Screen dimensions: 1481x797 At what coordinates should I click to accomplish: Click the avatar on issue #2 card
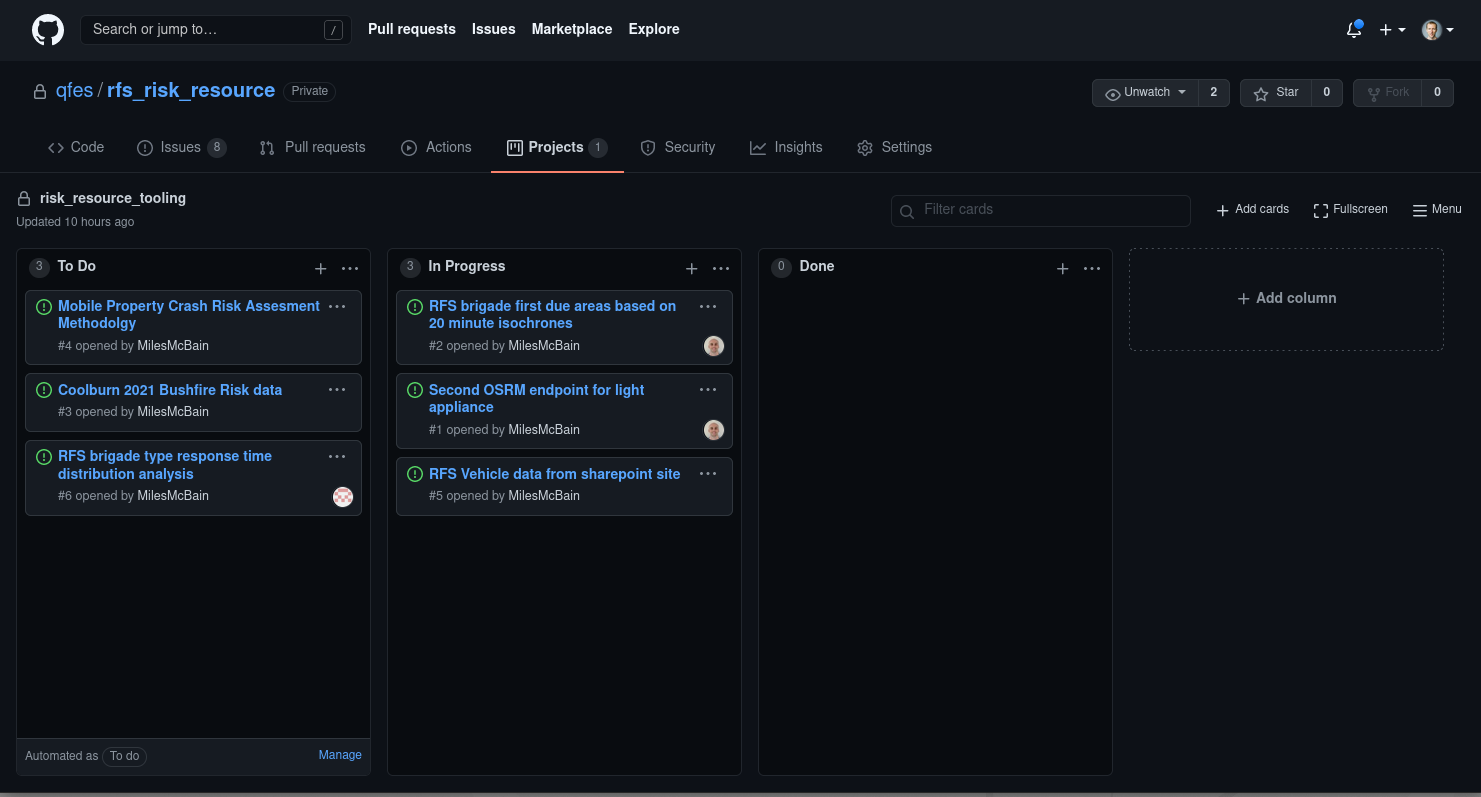714,345
